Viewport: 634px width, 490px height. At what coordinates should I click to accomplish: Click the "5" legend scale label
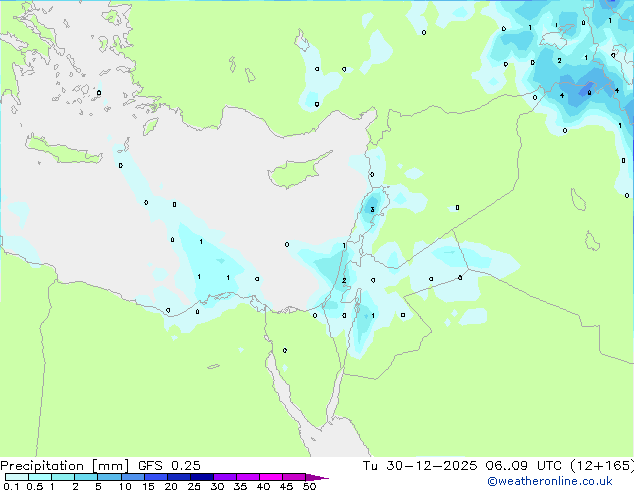click(98, 486)
